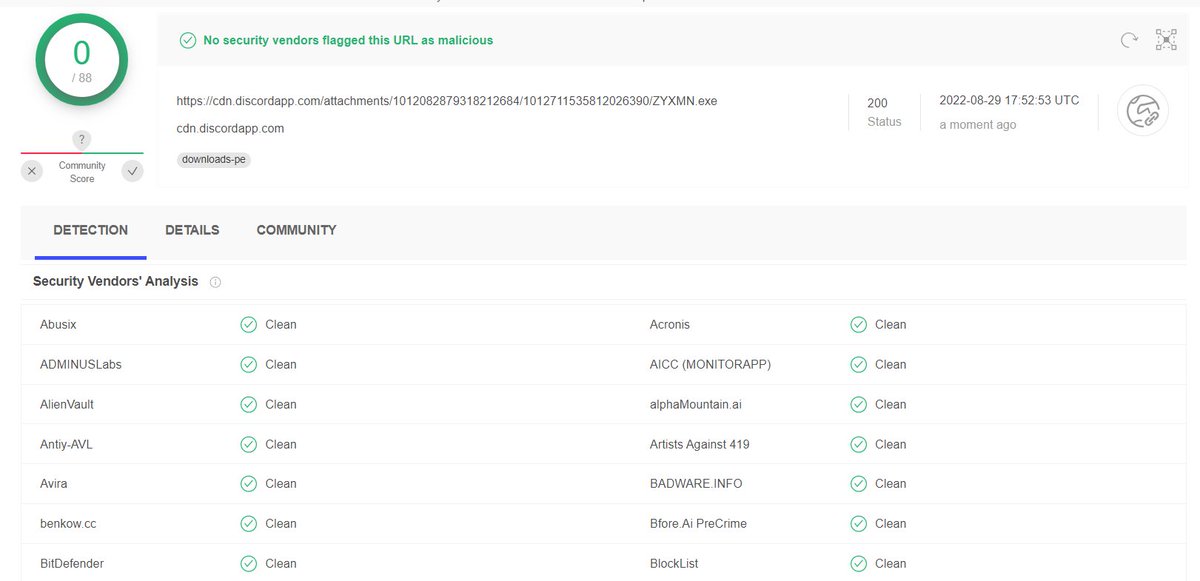The height and width of the screenshot is (581, 1200).
Task: Switch to the DETECTION tab
Action: (90, 230)
